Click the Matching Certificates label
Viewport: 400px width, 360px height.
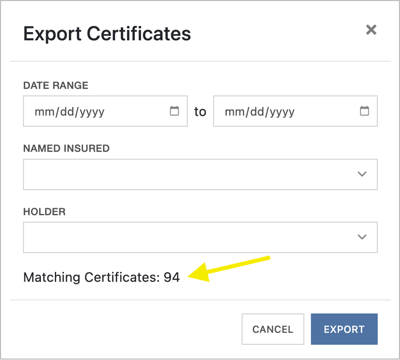(x=92, y=277)
